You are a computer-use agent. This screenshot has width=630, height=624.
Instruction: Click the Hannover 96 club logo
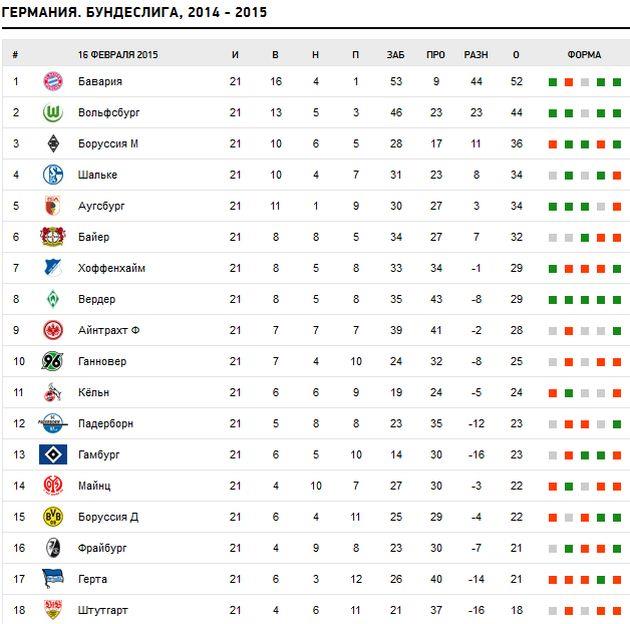(x=53, y=361)
